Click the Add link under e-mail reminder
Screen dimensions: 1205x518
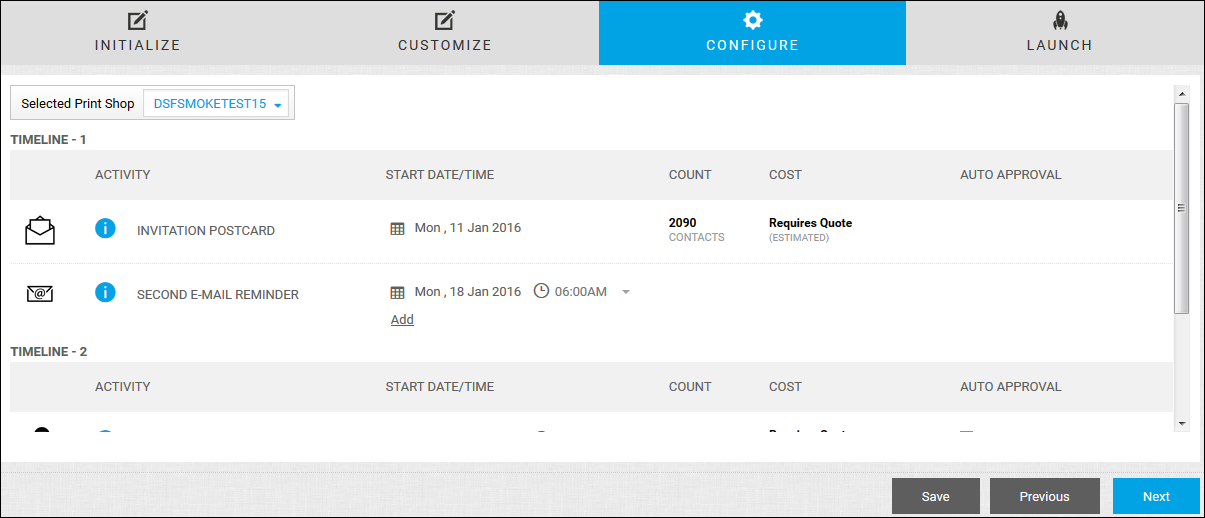(x=402, y=320)
